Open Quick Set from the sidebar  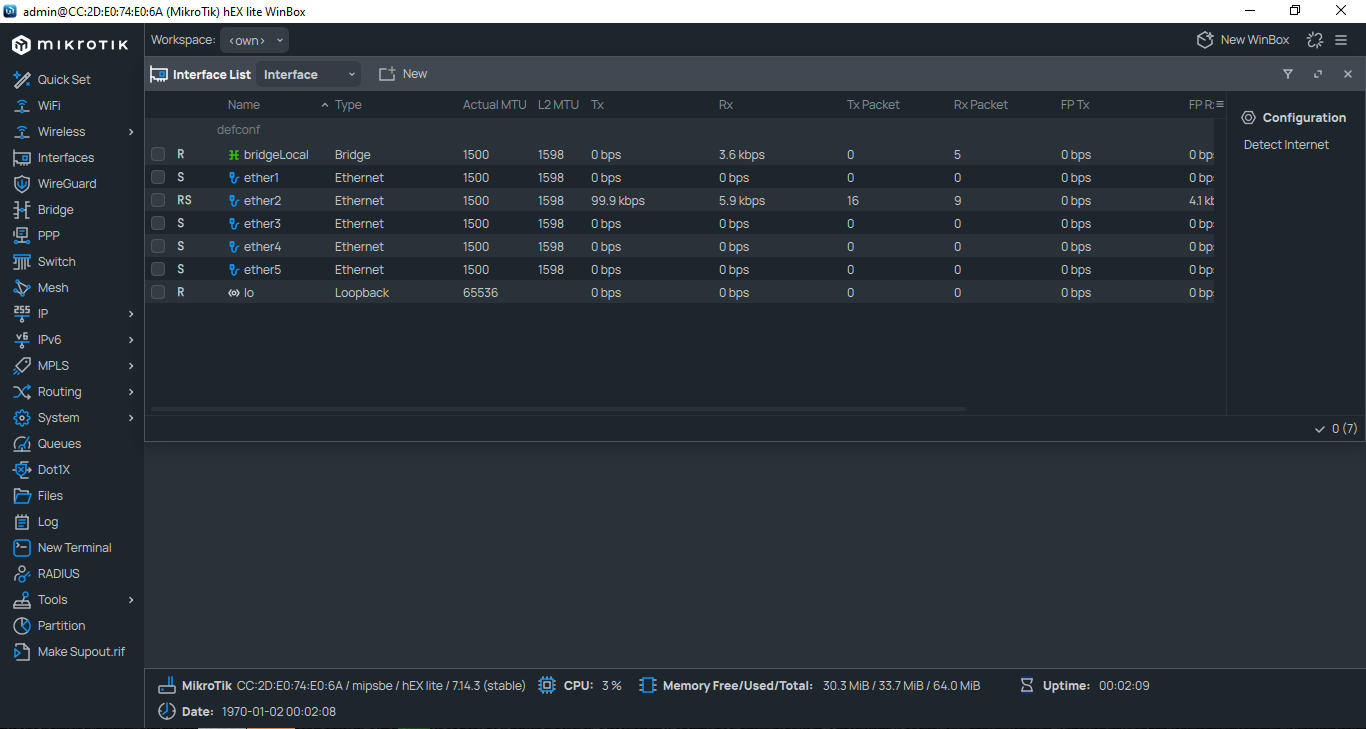click(x=64, y=80)
